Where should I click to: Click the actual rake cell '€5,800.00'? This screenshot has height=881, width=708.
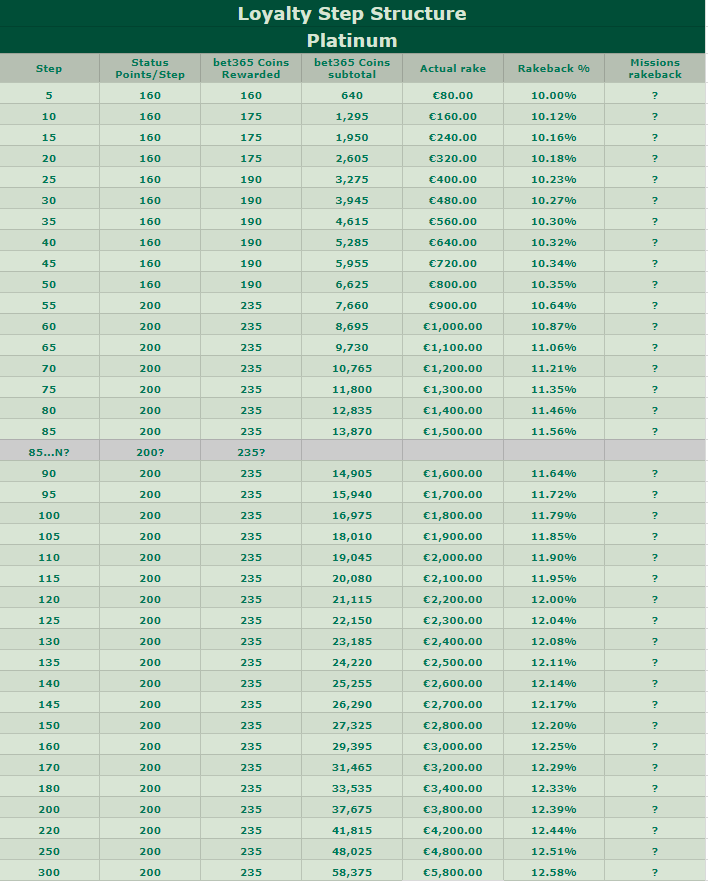pos(453,872)
